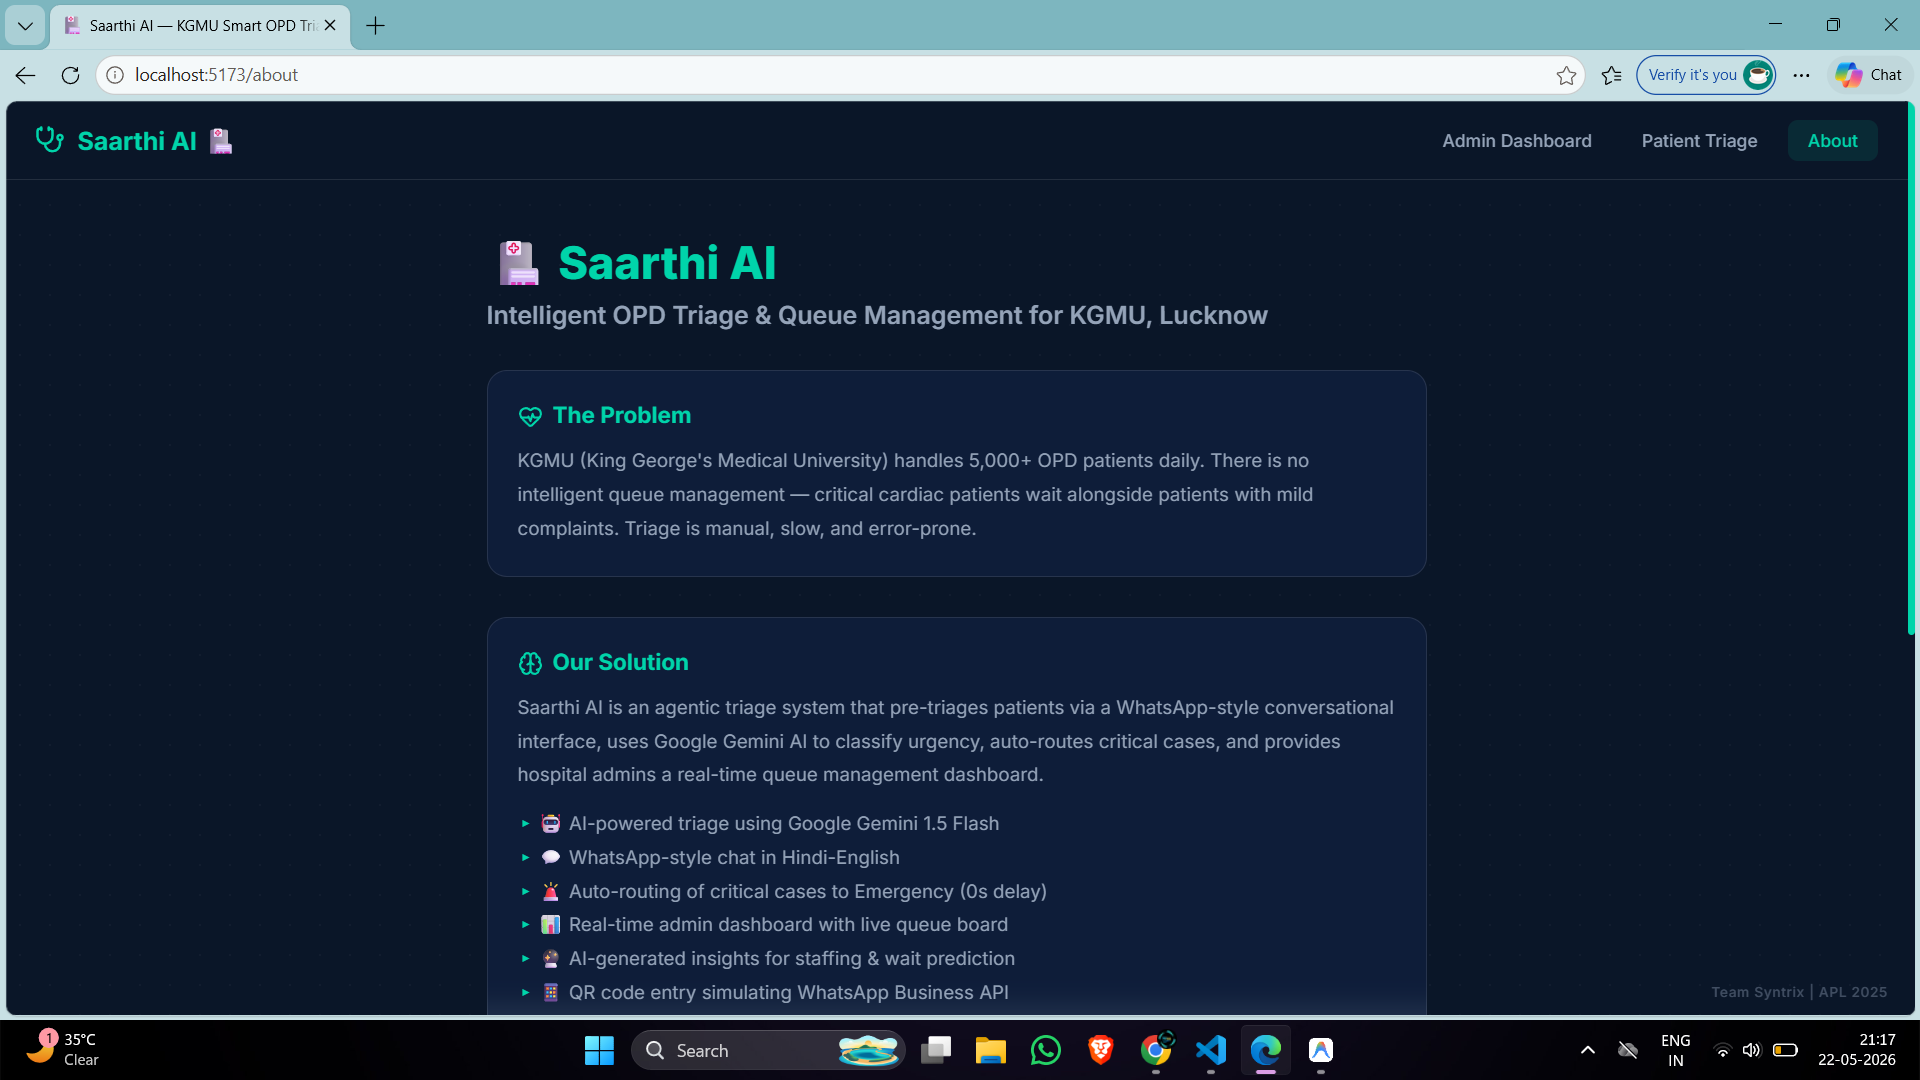
Task: Click 'QR code entry simulating WhatsApp Business API'
Action: (789, 992)
